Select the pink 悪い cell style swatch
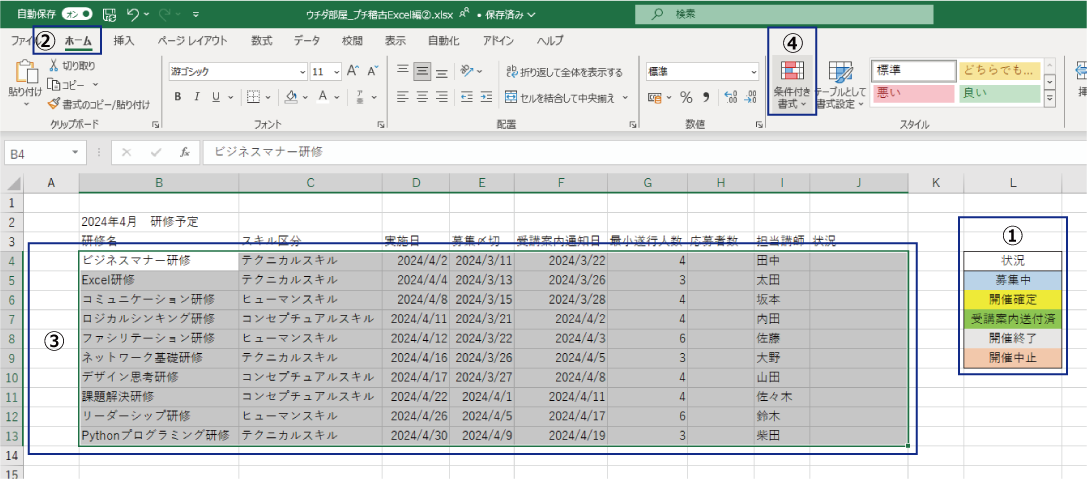Viewport: 1087px width, 479px height. pyautogui.click(x=914, y=93)
